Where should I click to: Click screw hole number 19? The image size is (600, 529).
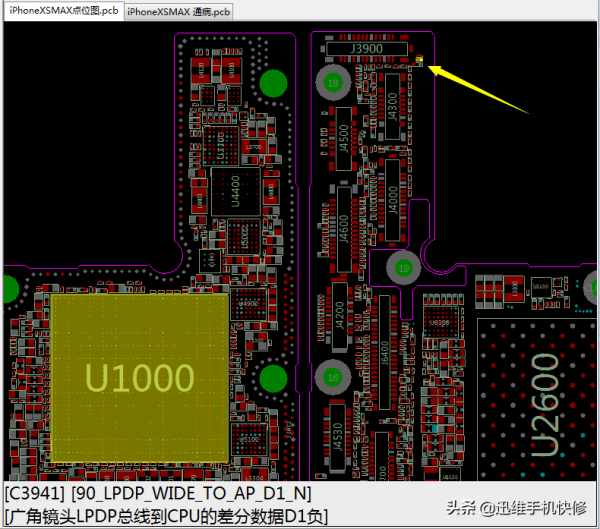(404, 268)
